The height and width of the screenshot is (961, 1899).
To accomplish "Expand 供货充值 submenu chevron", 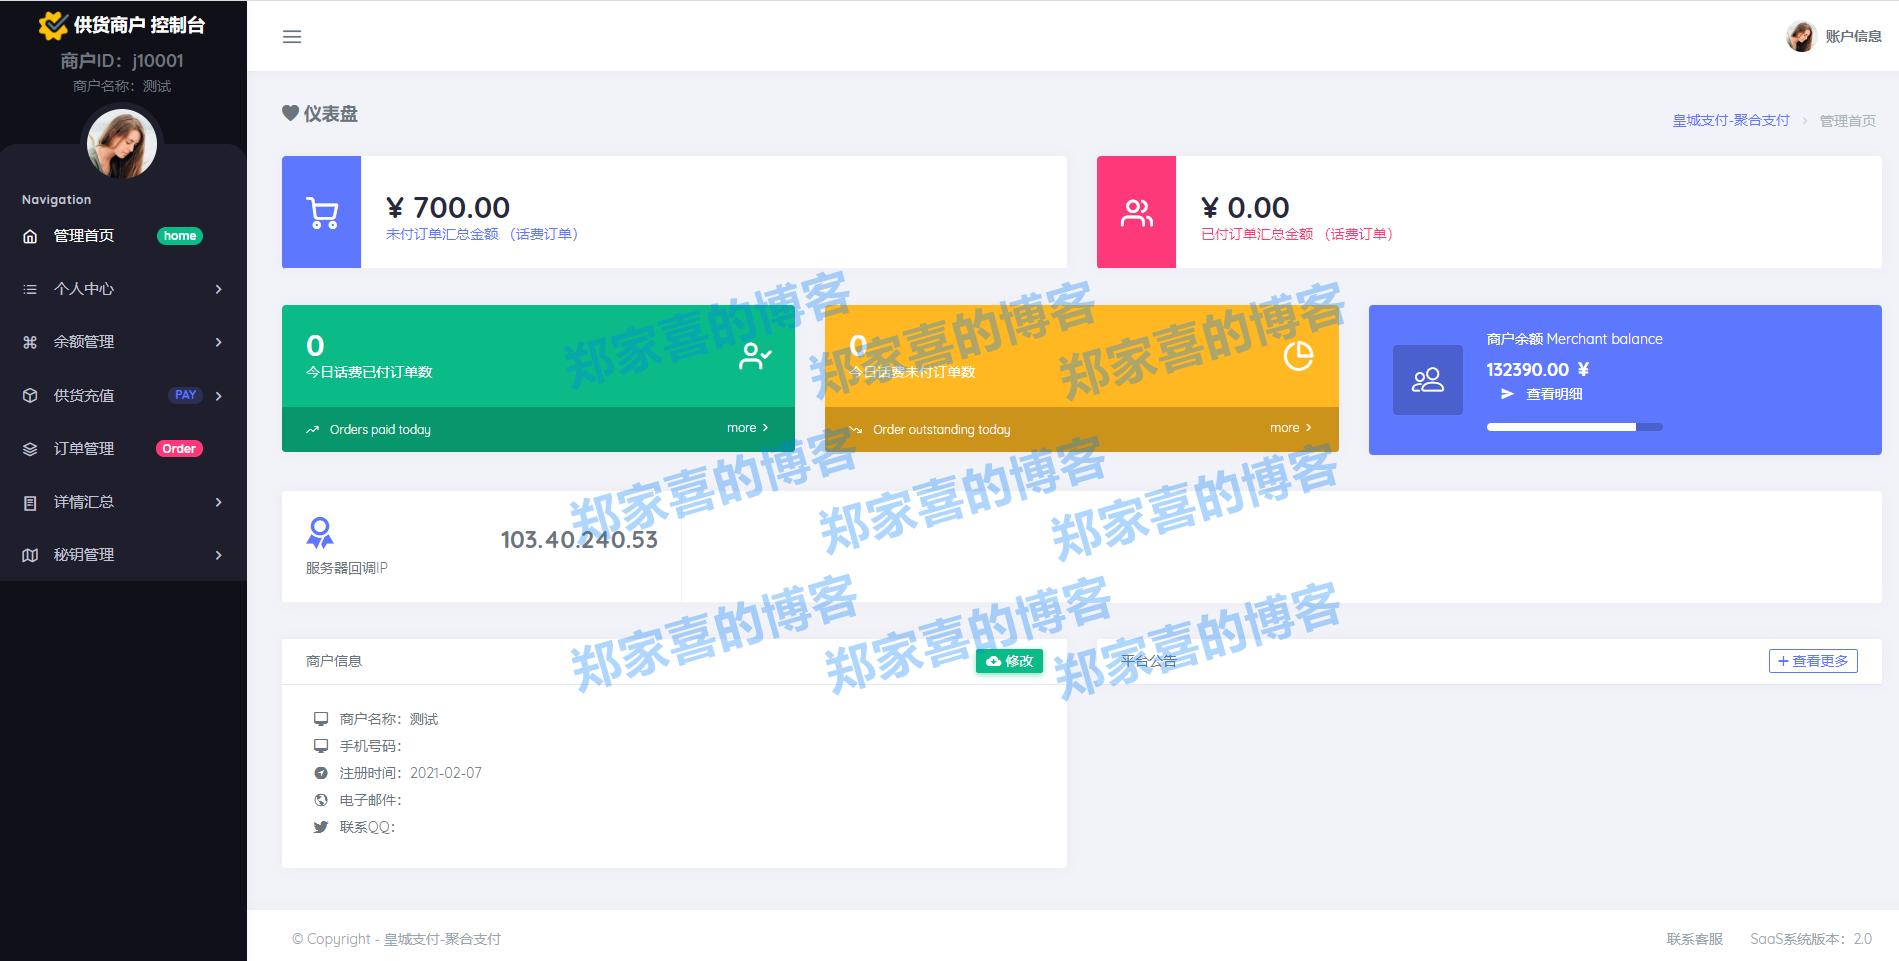I will 218,396.
